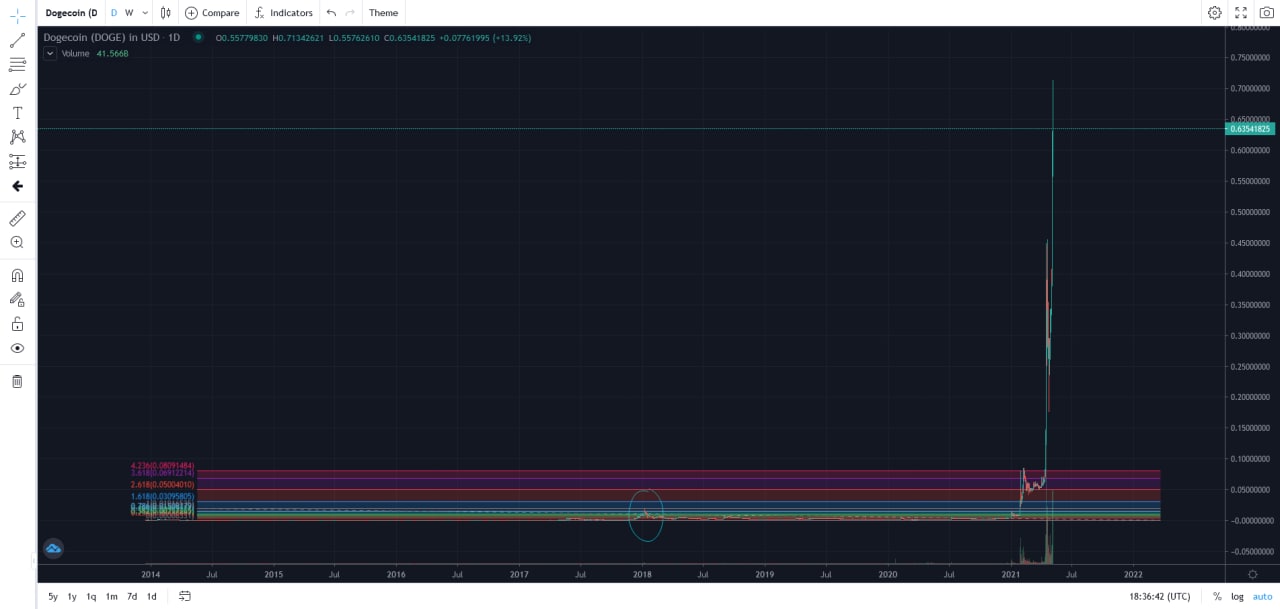Open the Theme menu
Image resolution: width=1280 pixels, height=609 pixels.
[x=383, y=13]
